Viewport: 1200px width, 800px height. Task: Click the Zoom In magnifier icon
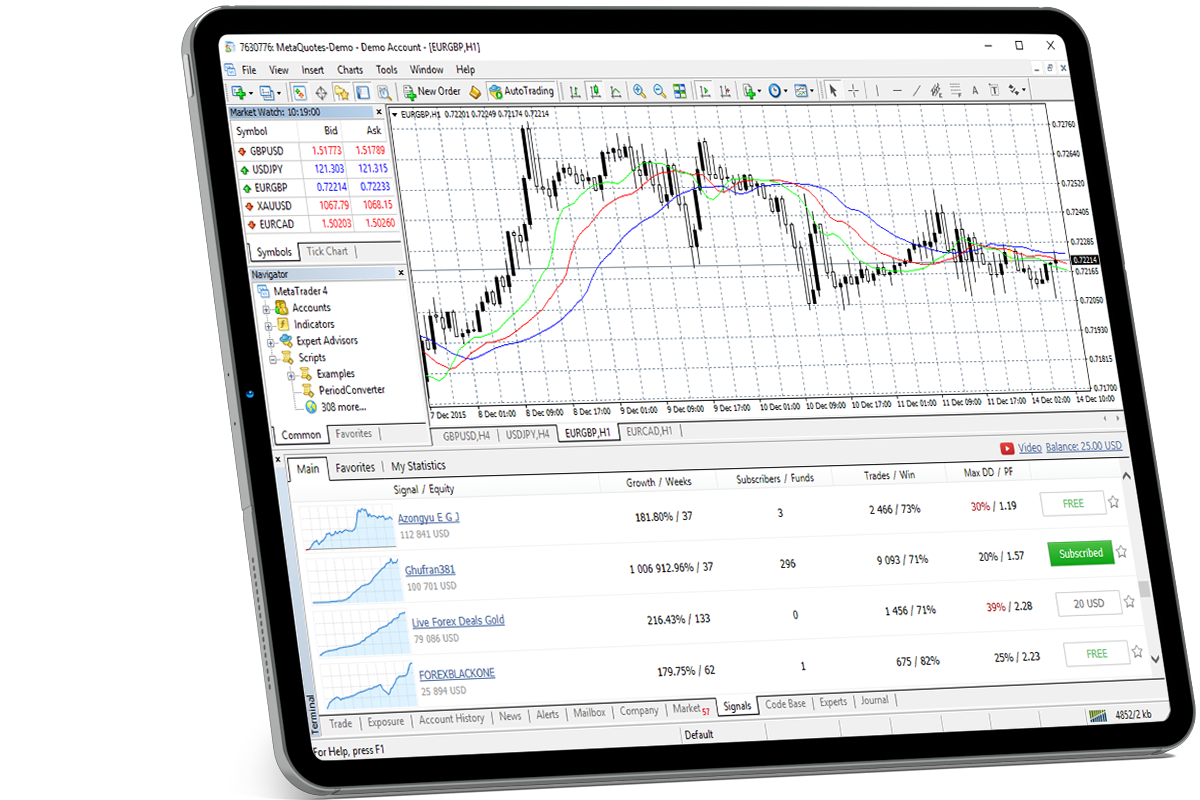pyautogui.click(x=638, y=91)
